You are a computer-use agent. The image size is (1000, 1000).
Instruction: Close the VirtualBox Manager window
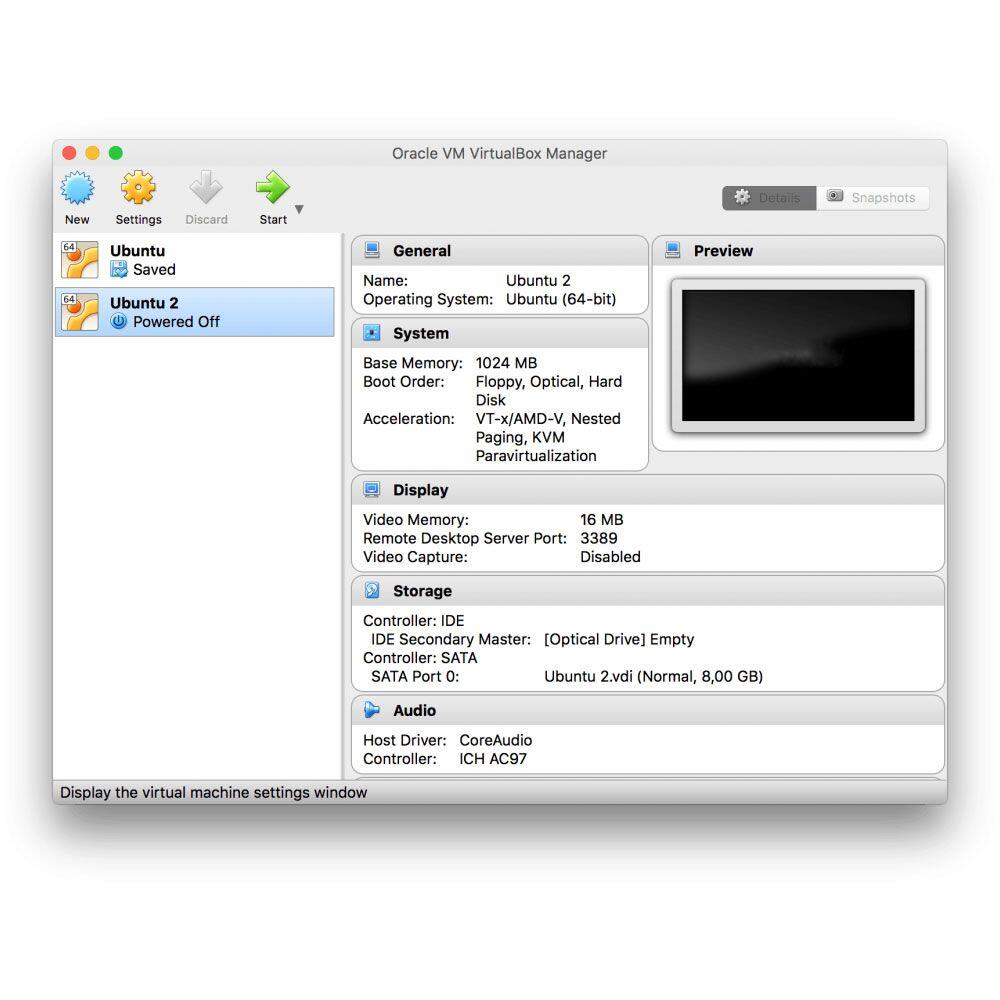click(70, 153)
